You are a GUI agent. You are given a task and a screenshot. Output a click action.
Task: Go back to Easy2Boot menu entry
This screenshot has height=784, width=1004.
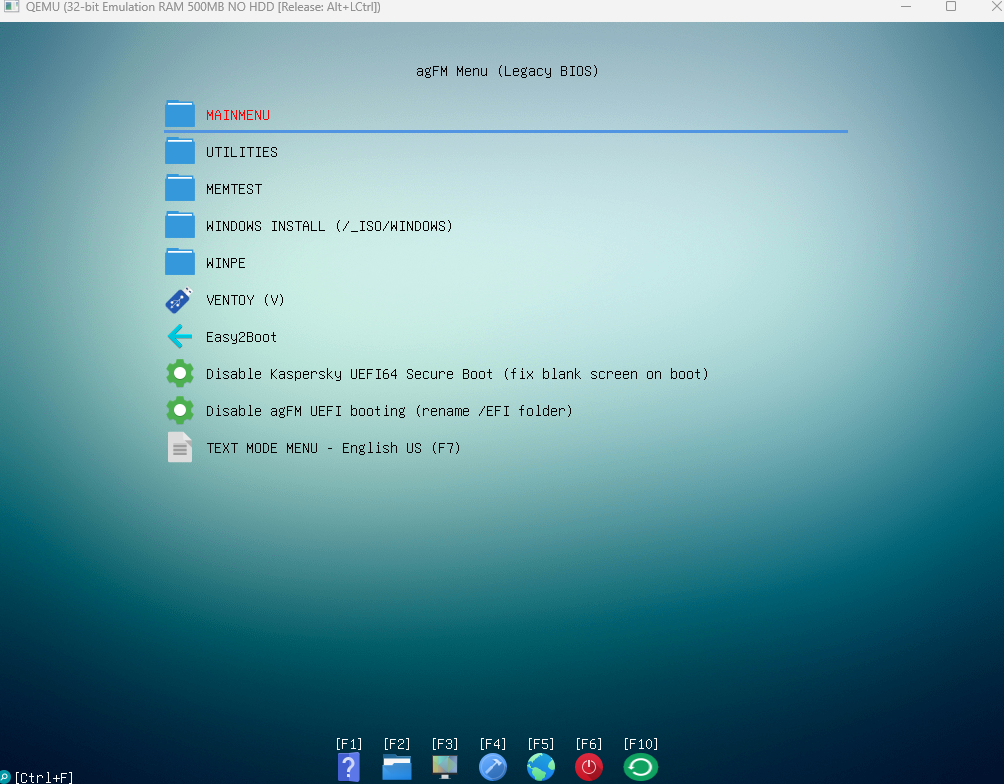coord(241,338)
